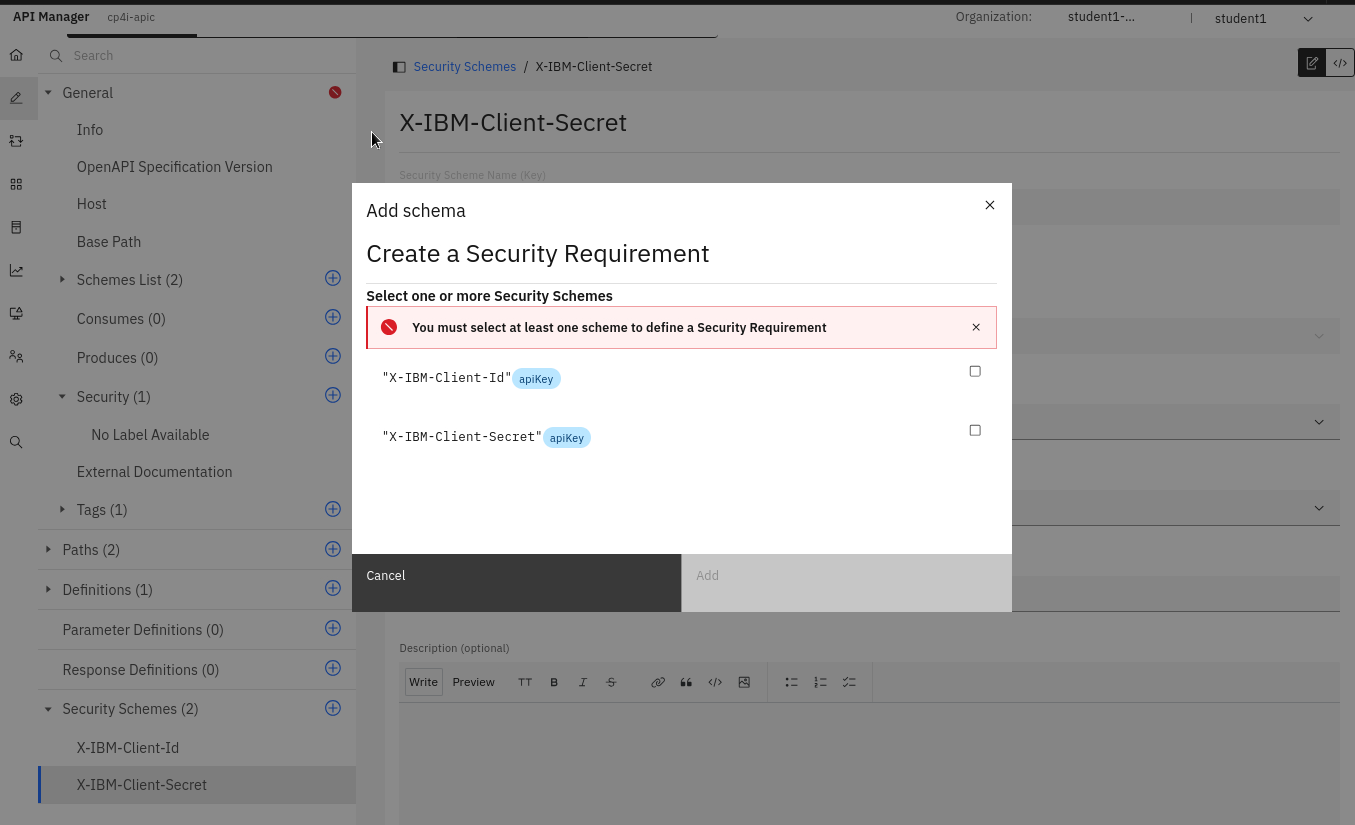Check the X-IBM-Client-Id scheme checkbox
1355x825 pixels.
point(975,371)
